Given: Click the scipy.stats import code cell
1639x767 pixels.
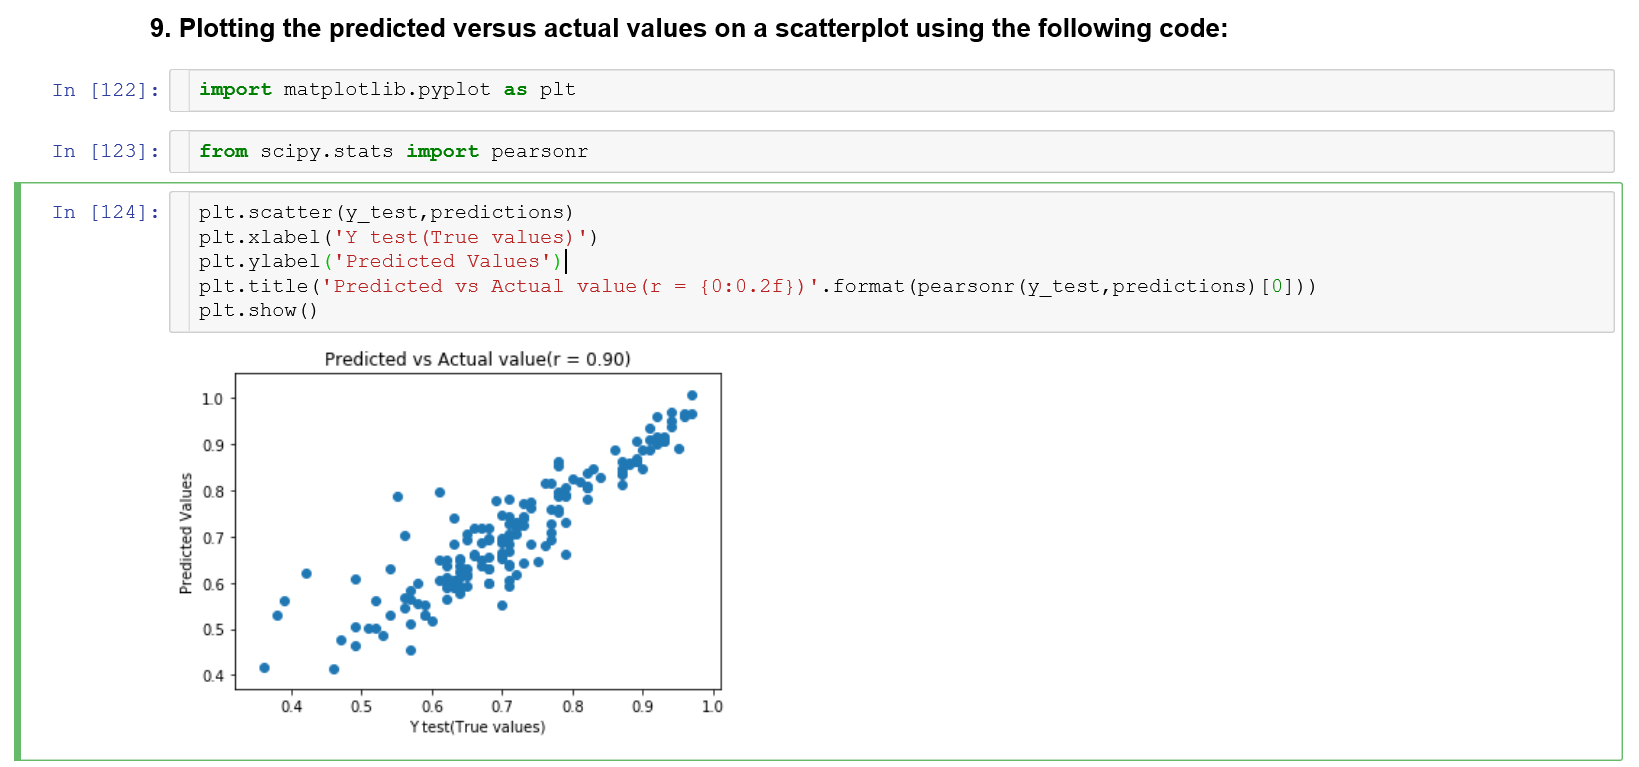Looking at the screenshot, I should pos(892,151).
